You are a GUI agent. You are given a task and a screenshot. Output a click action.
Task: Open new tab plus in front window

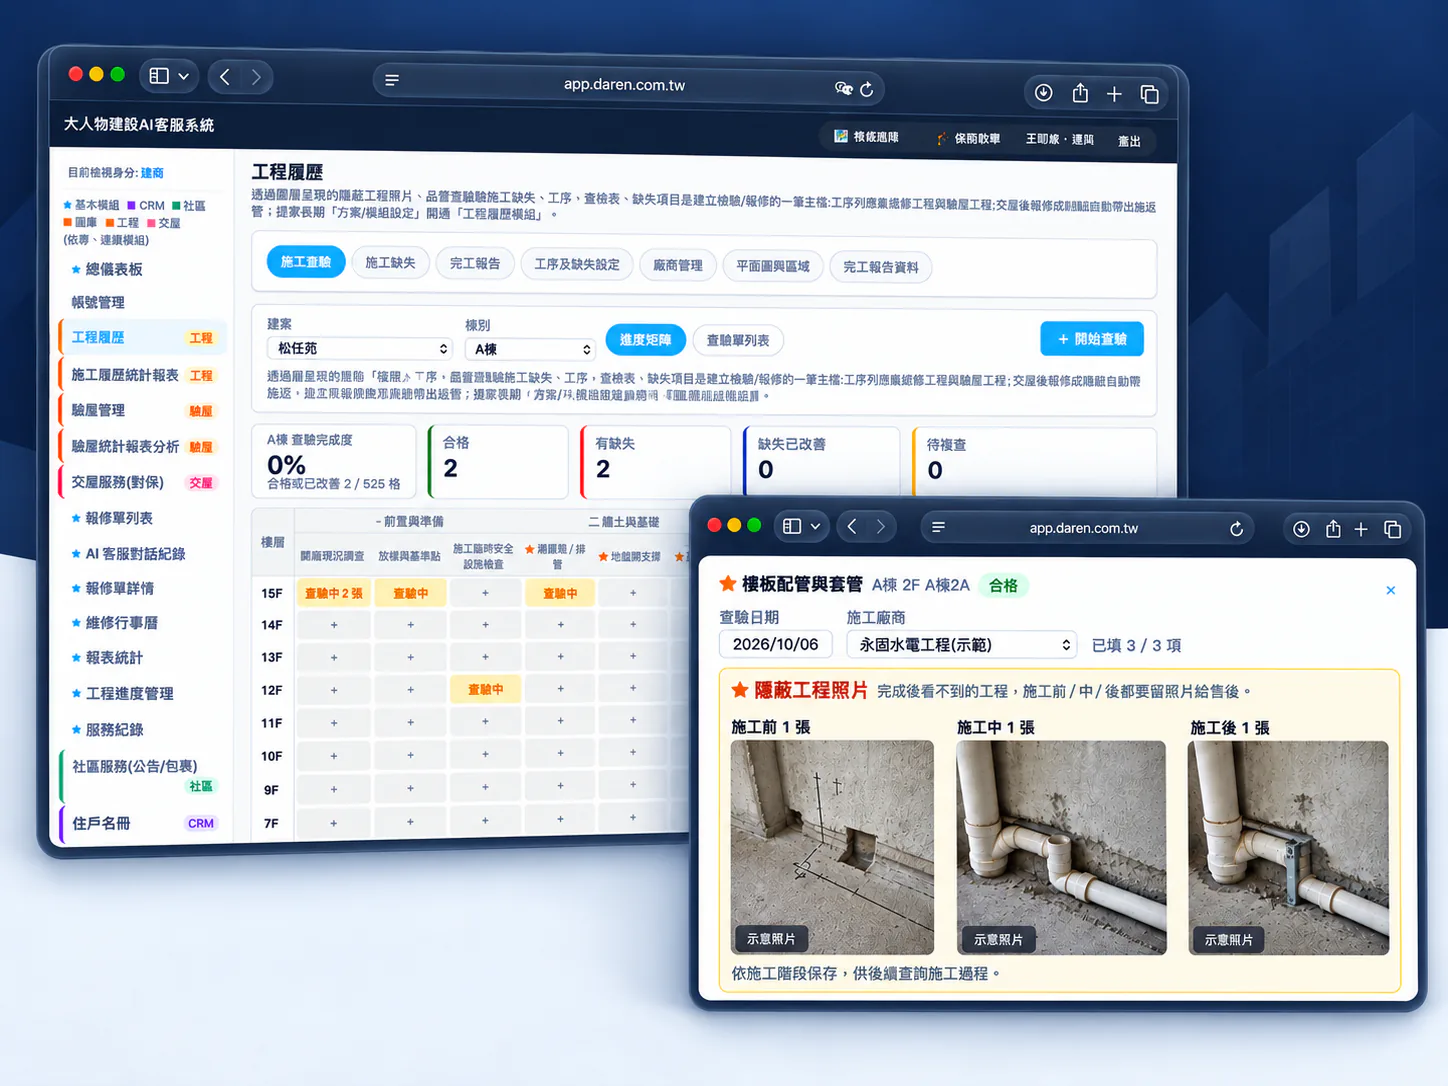pyautogui.click(x=1361, y=529)
